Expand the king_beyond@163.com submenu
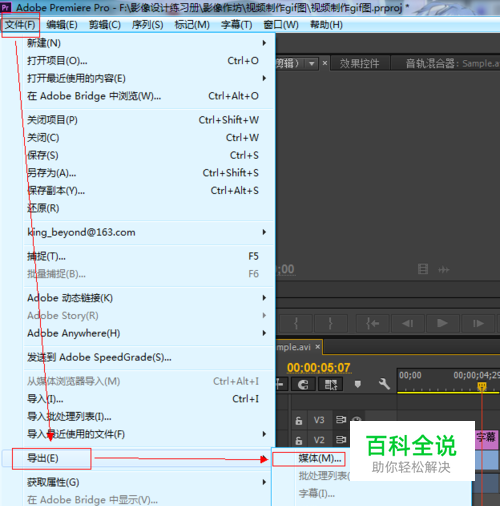 pos(148,232)
